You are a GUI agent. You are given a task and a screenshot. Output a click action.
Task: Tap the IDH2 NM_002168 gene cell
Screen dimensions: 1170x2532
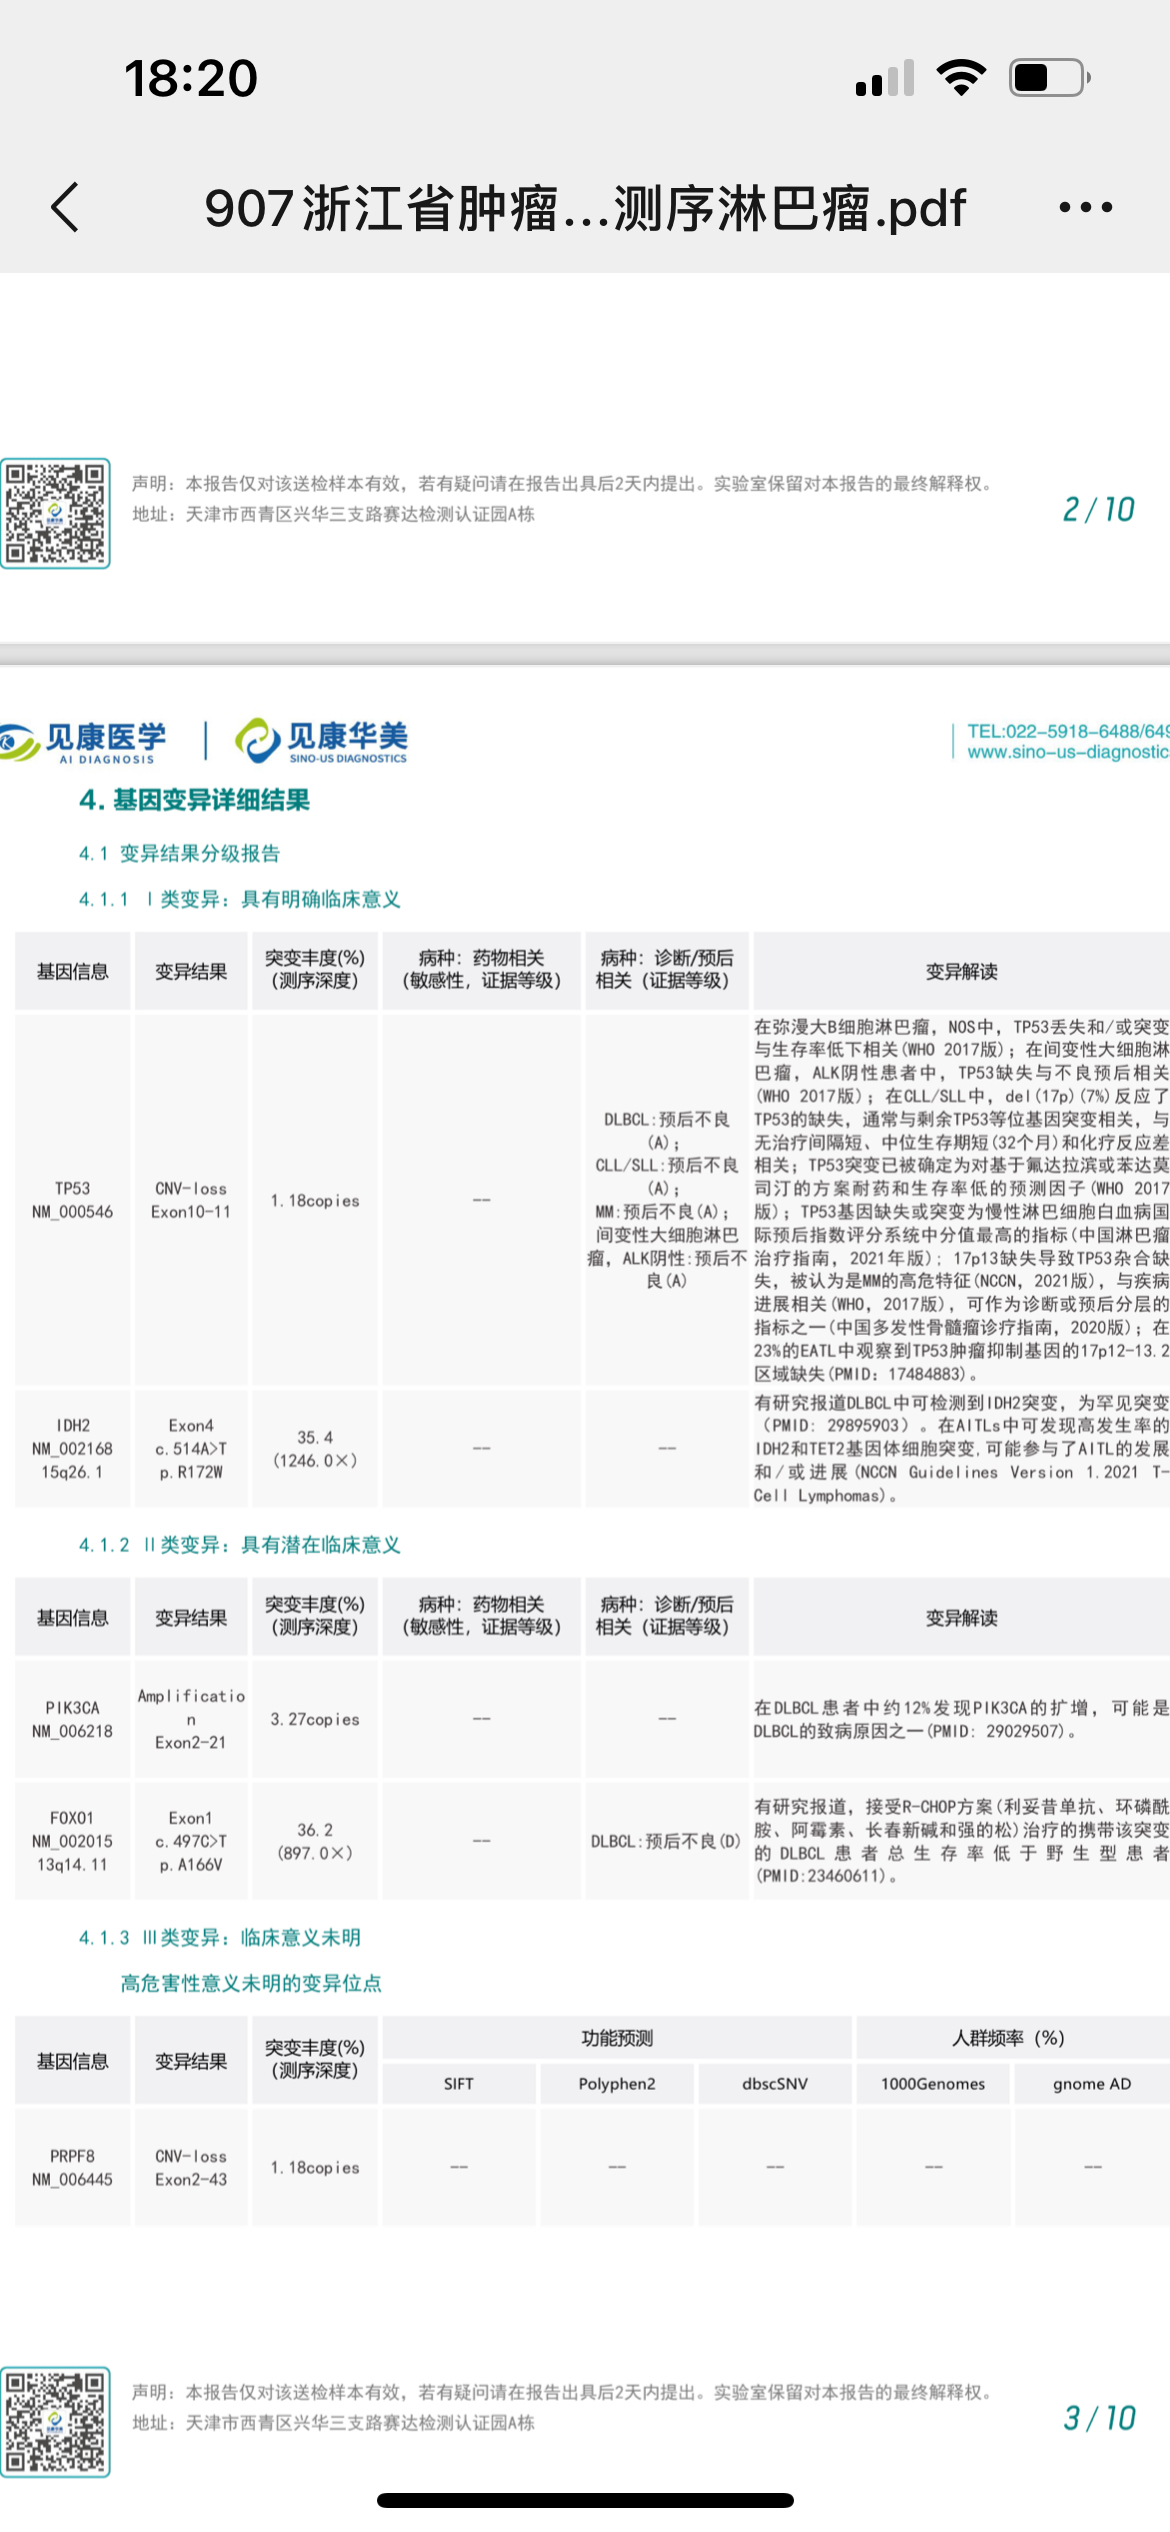pyautogui.click(x=73, y=1448)
